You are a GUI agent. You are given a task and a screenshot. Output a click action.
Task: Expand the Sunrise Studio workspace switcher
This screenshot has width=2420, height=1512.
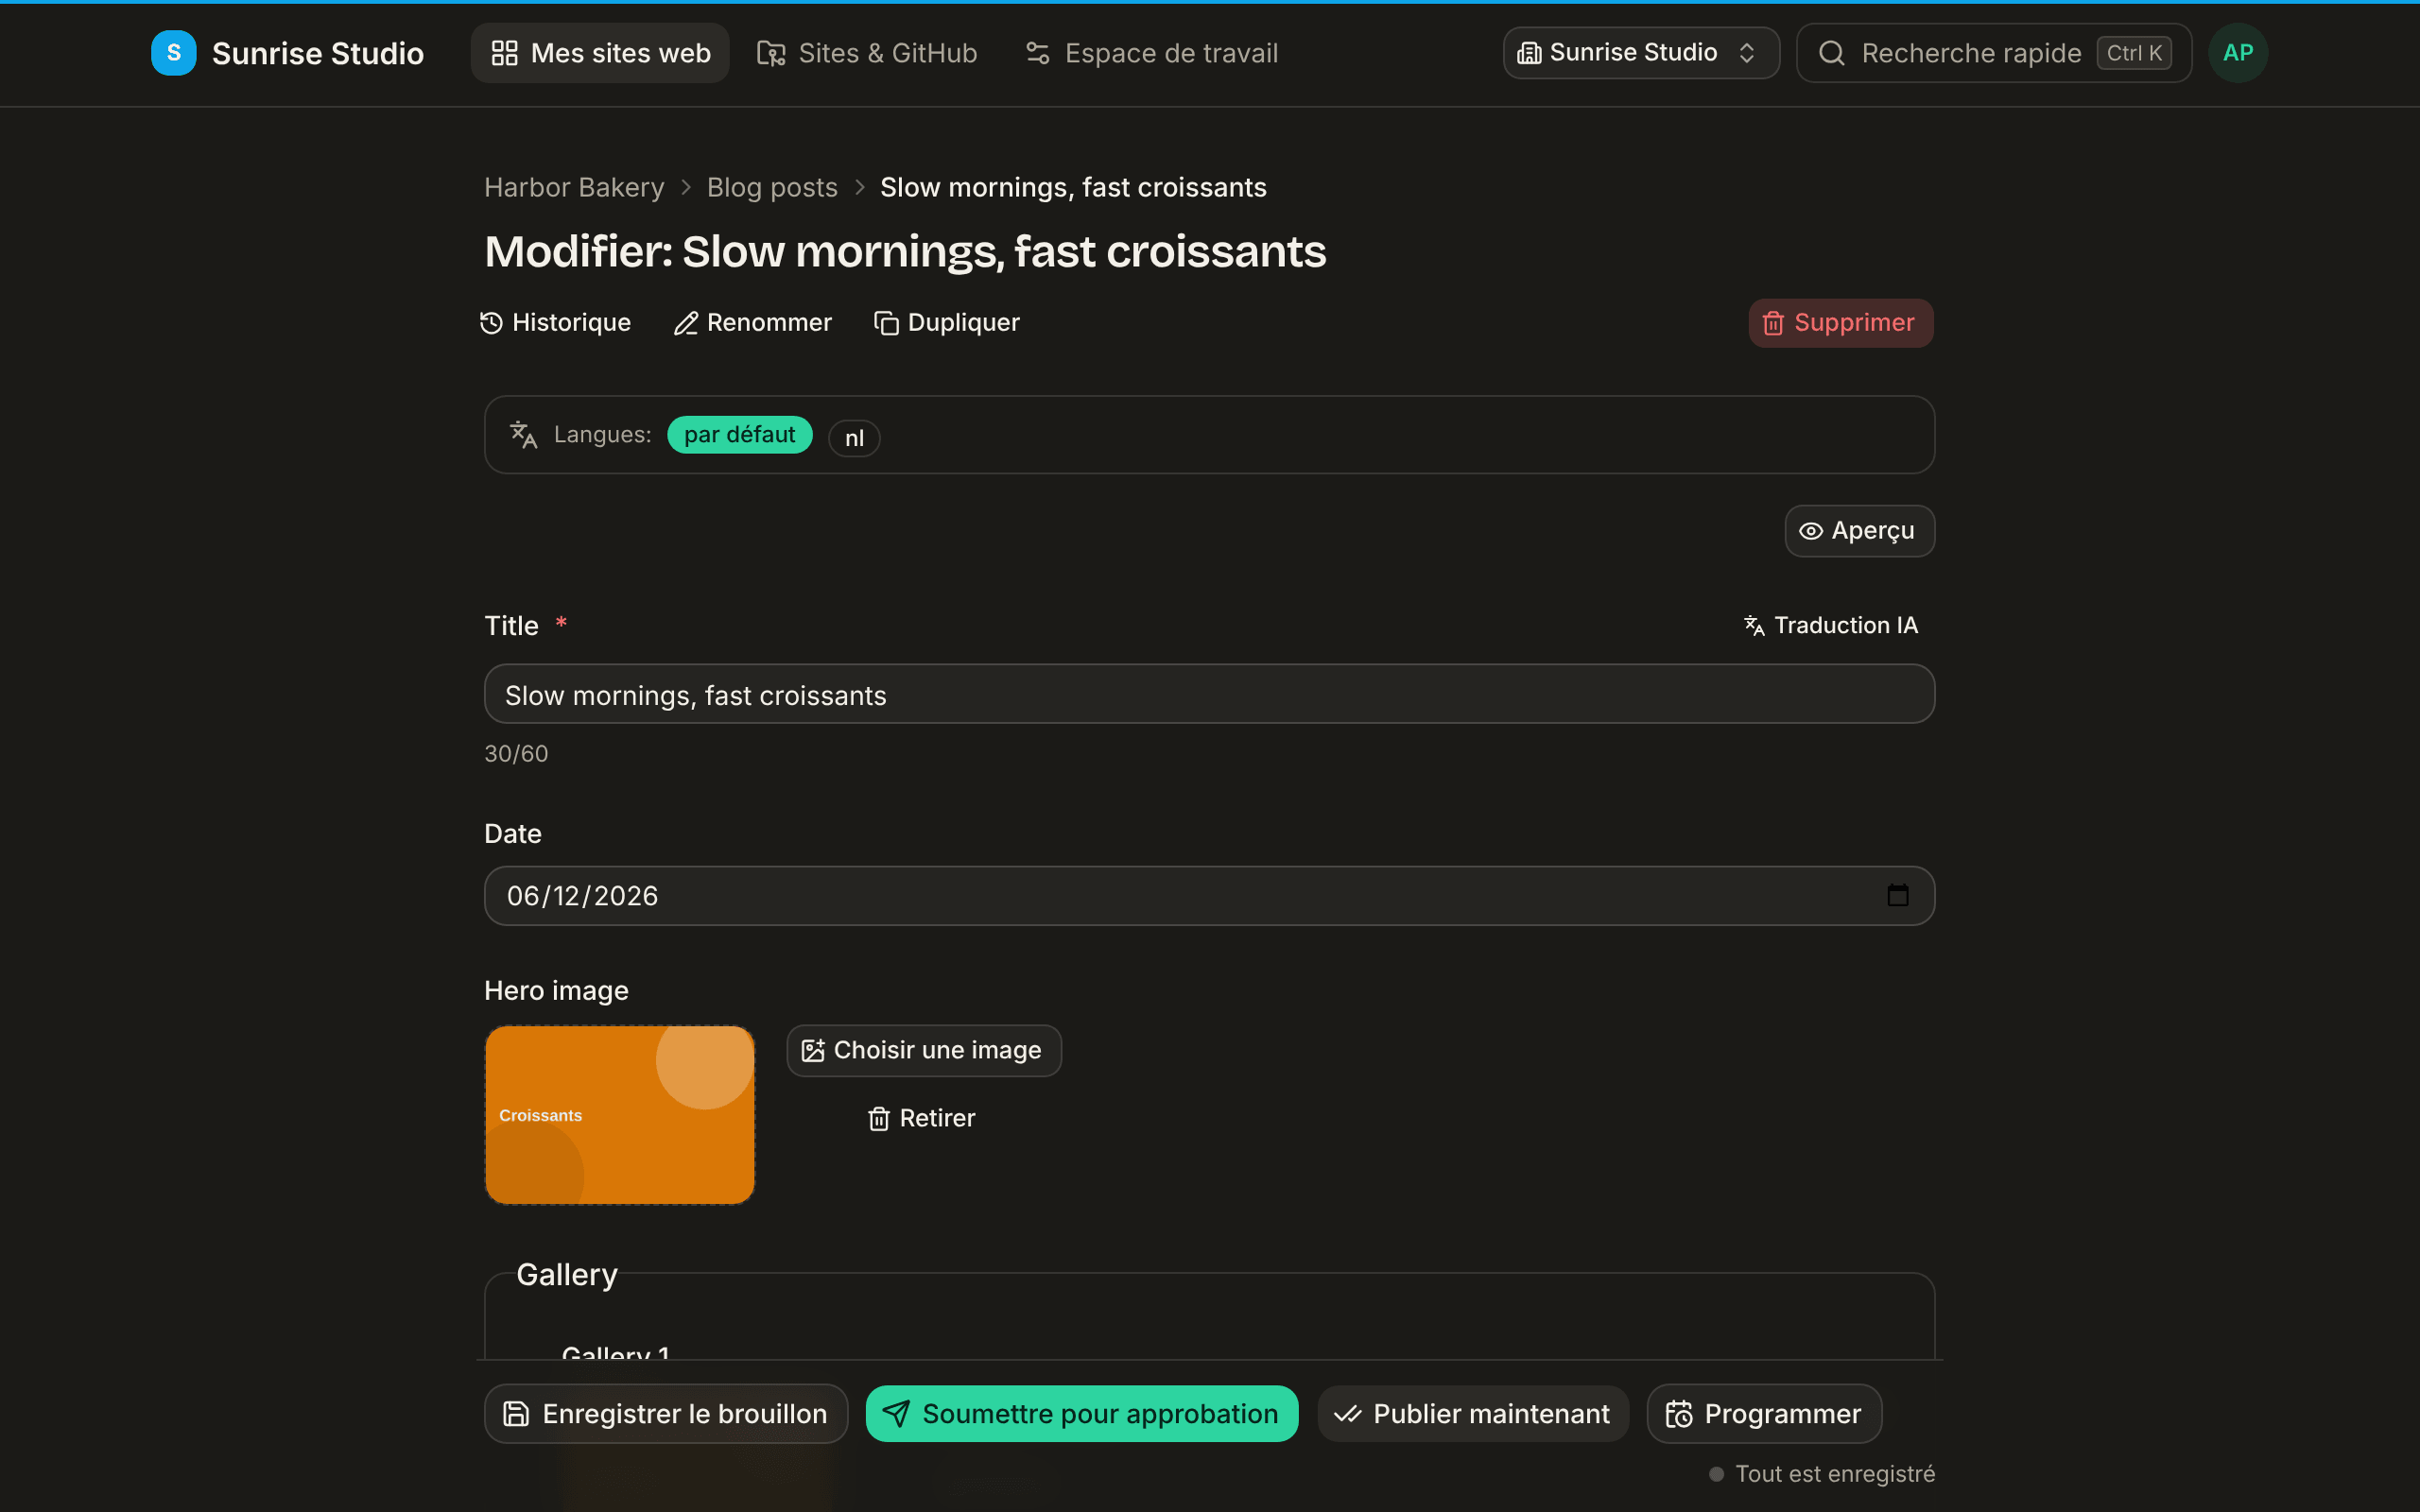[x=1640, y=53]
